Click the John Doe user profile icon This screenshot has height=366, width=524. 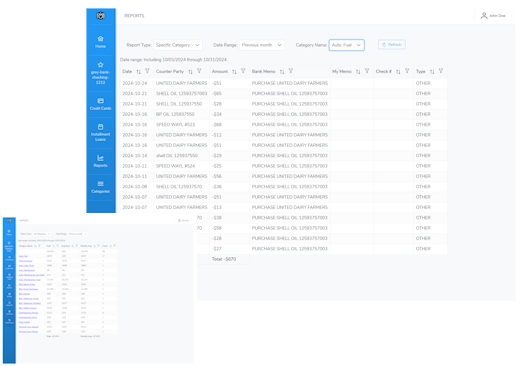tap(484, 15)
